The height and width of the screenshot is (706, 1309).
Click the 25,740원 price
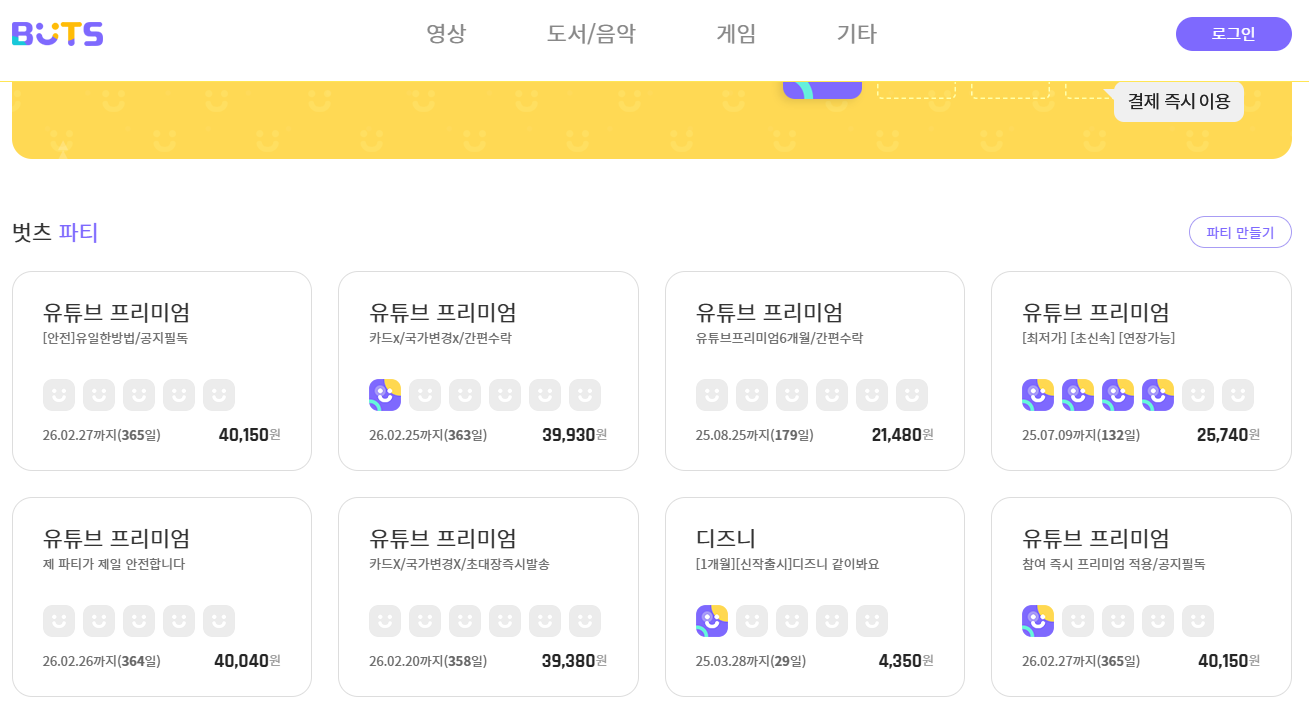pos(1228,435)
